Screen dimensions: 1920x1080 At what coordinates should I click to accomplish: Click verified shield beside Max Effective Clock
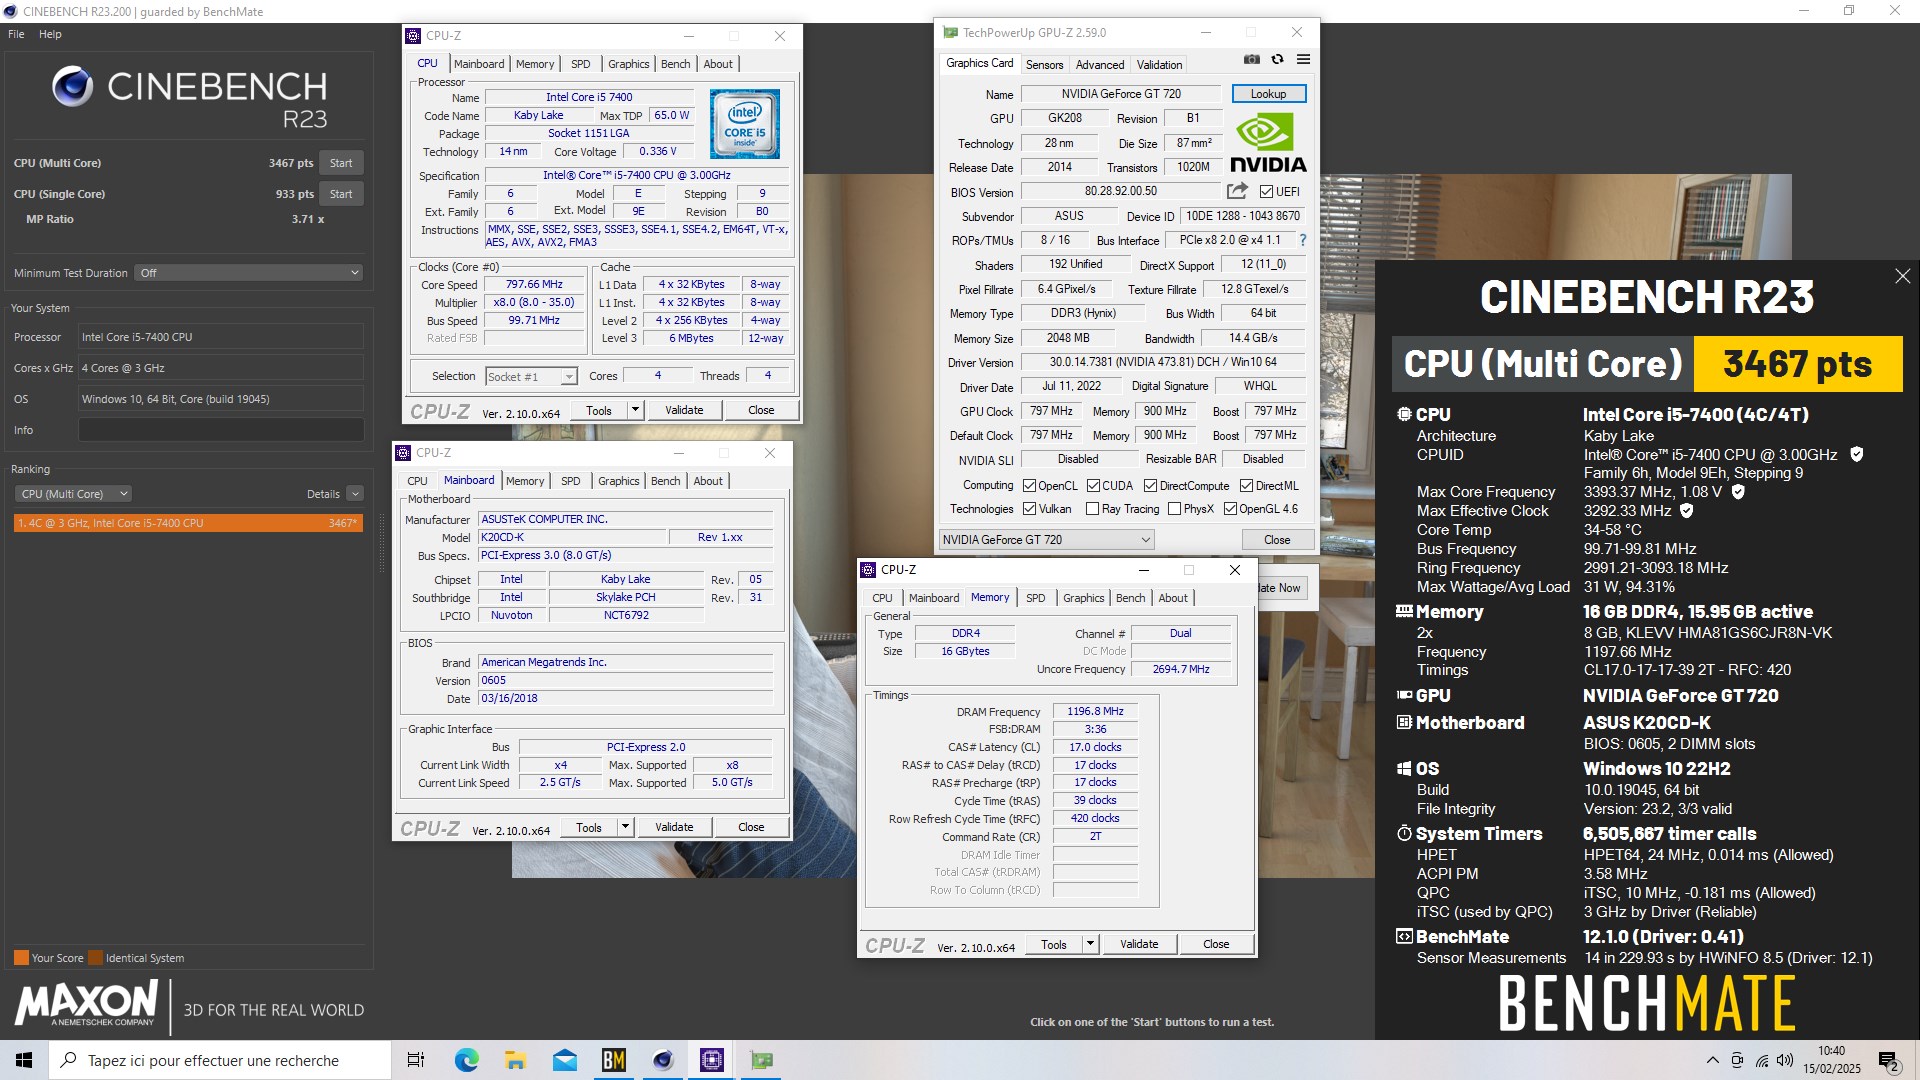[x=1686, y=510]
